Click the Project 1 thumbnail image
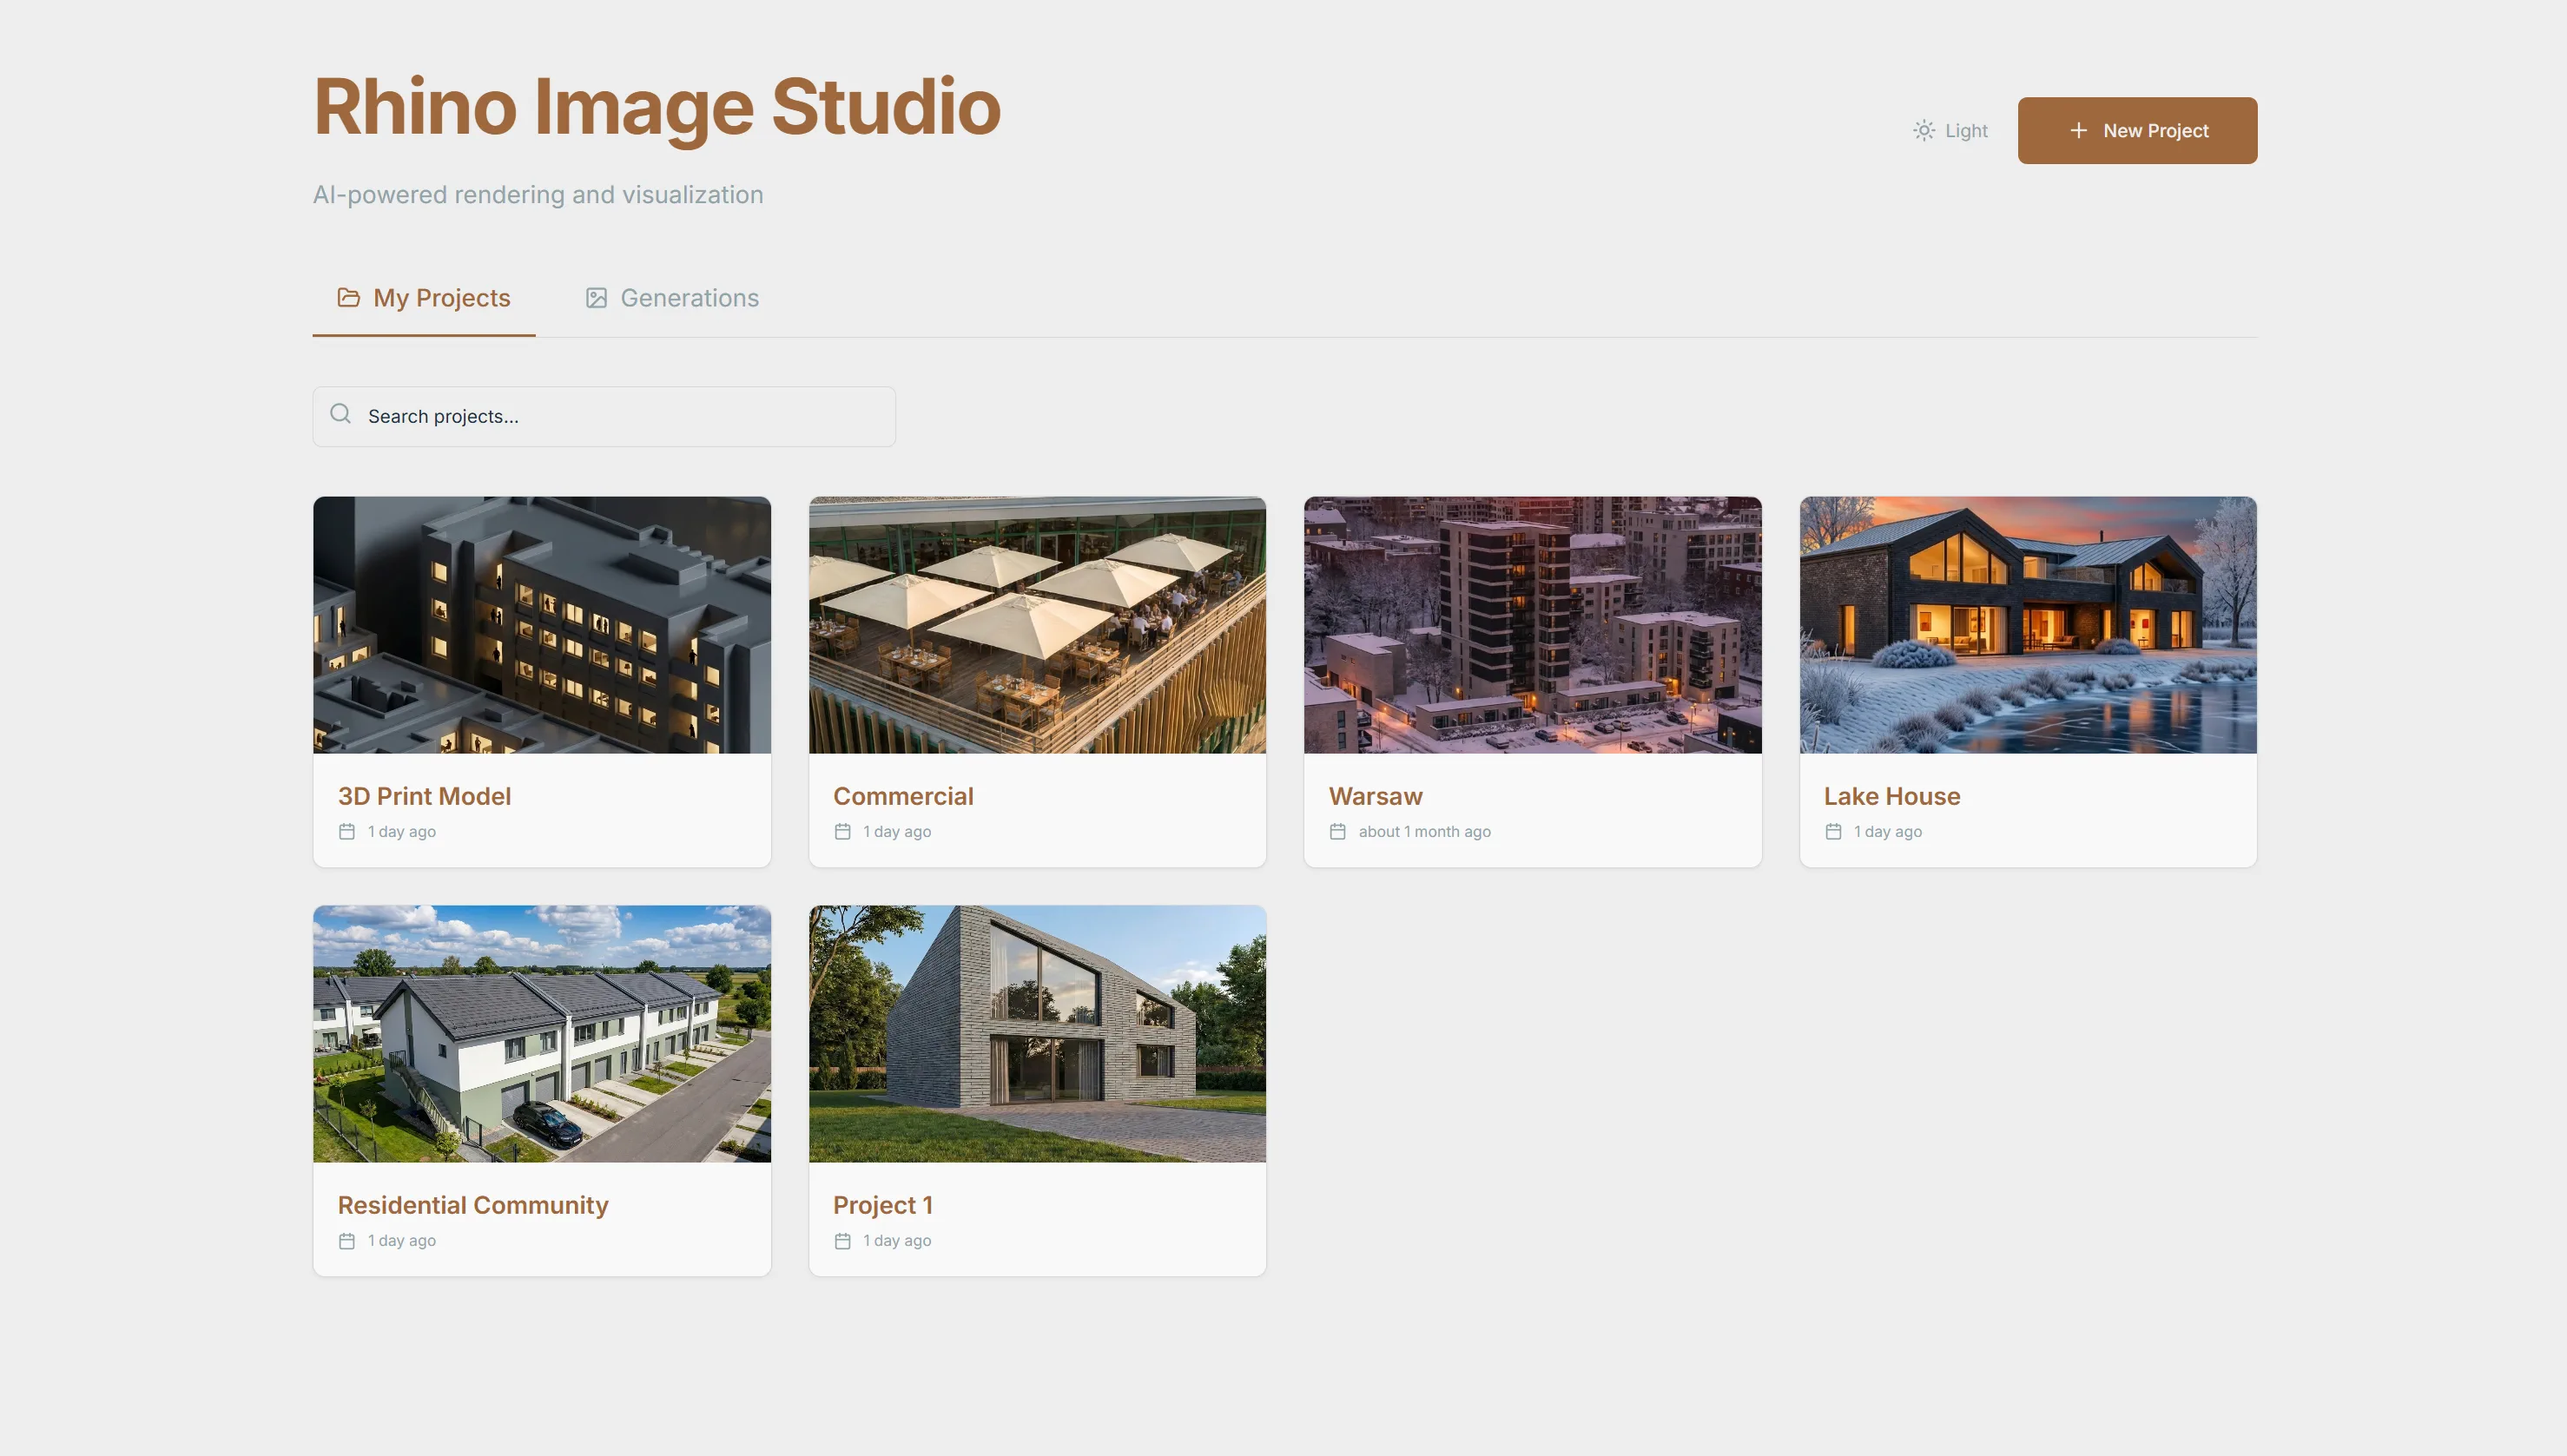This screenshot has width=2567, height=1456. tap(1036, 1035)
